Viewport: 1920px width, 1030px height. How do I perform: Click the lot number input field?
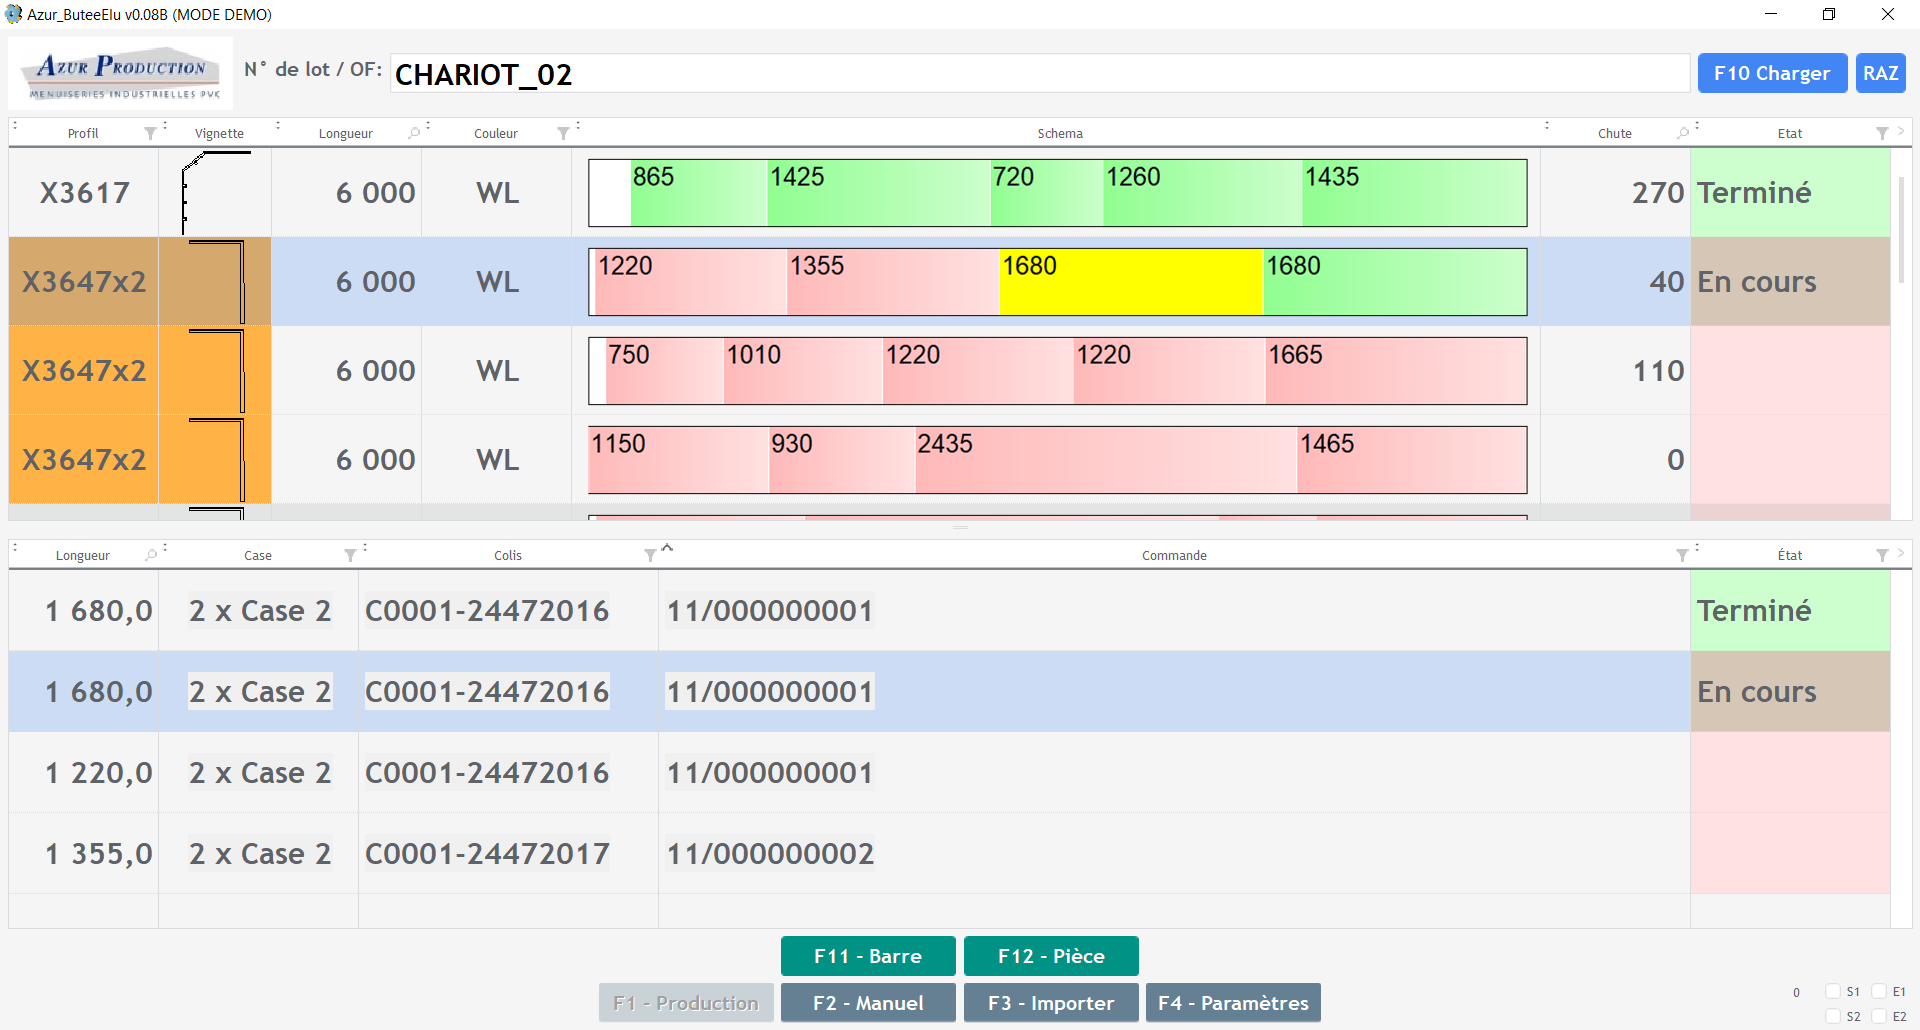[x=1039, y=74]
